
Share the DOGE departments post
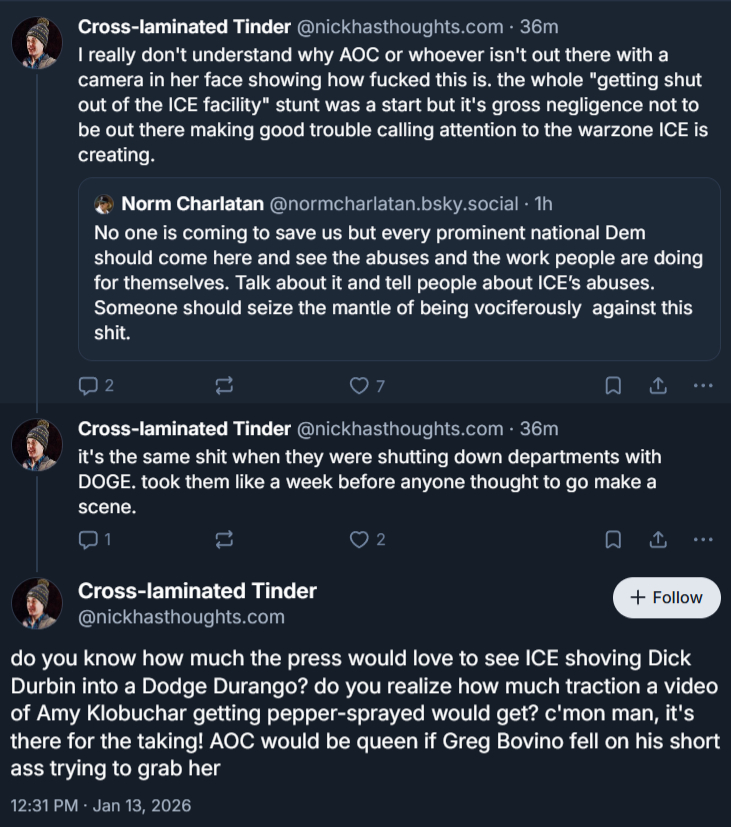point(658,540)
